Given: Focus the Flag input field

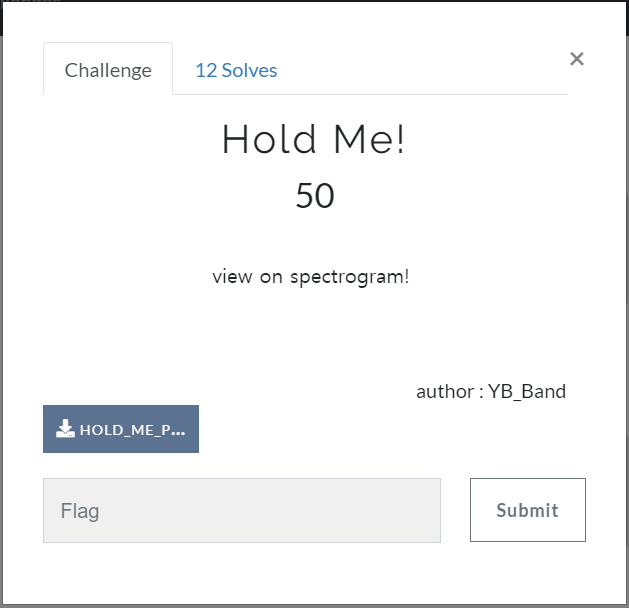Looking at the screenshot, I should point(241,510).
